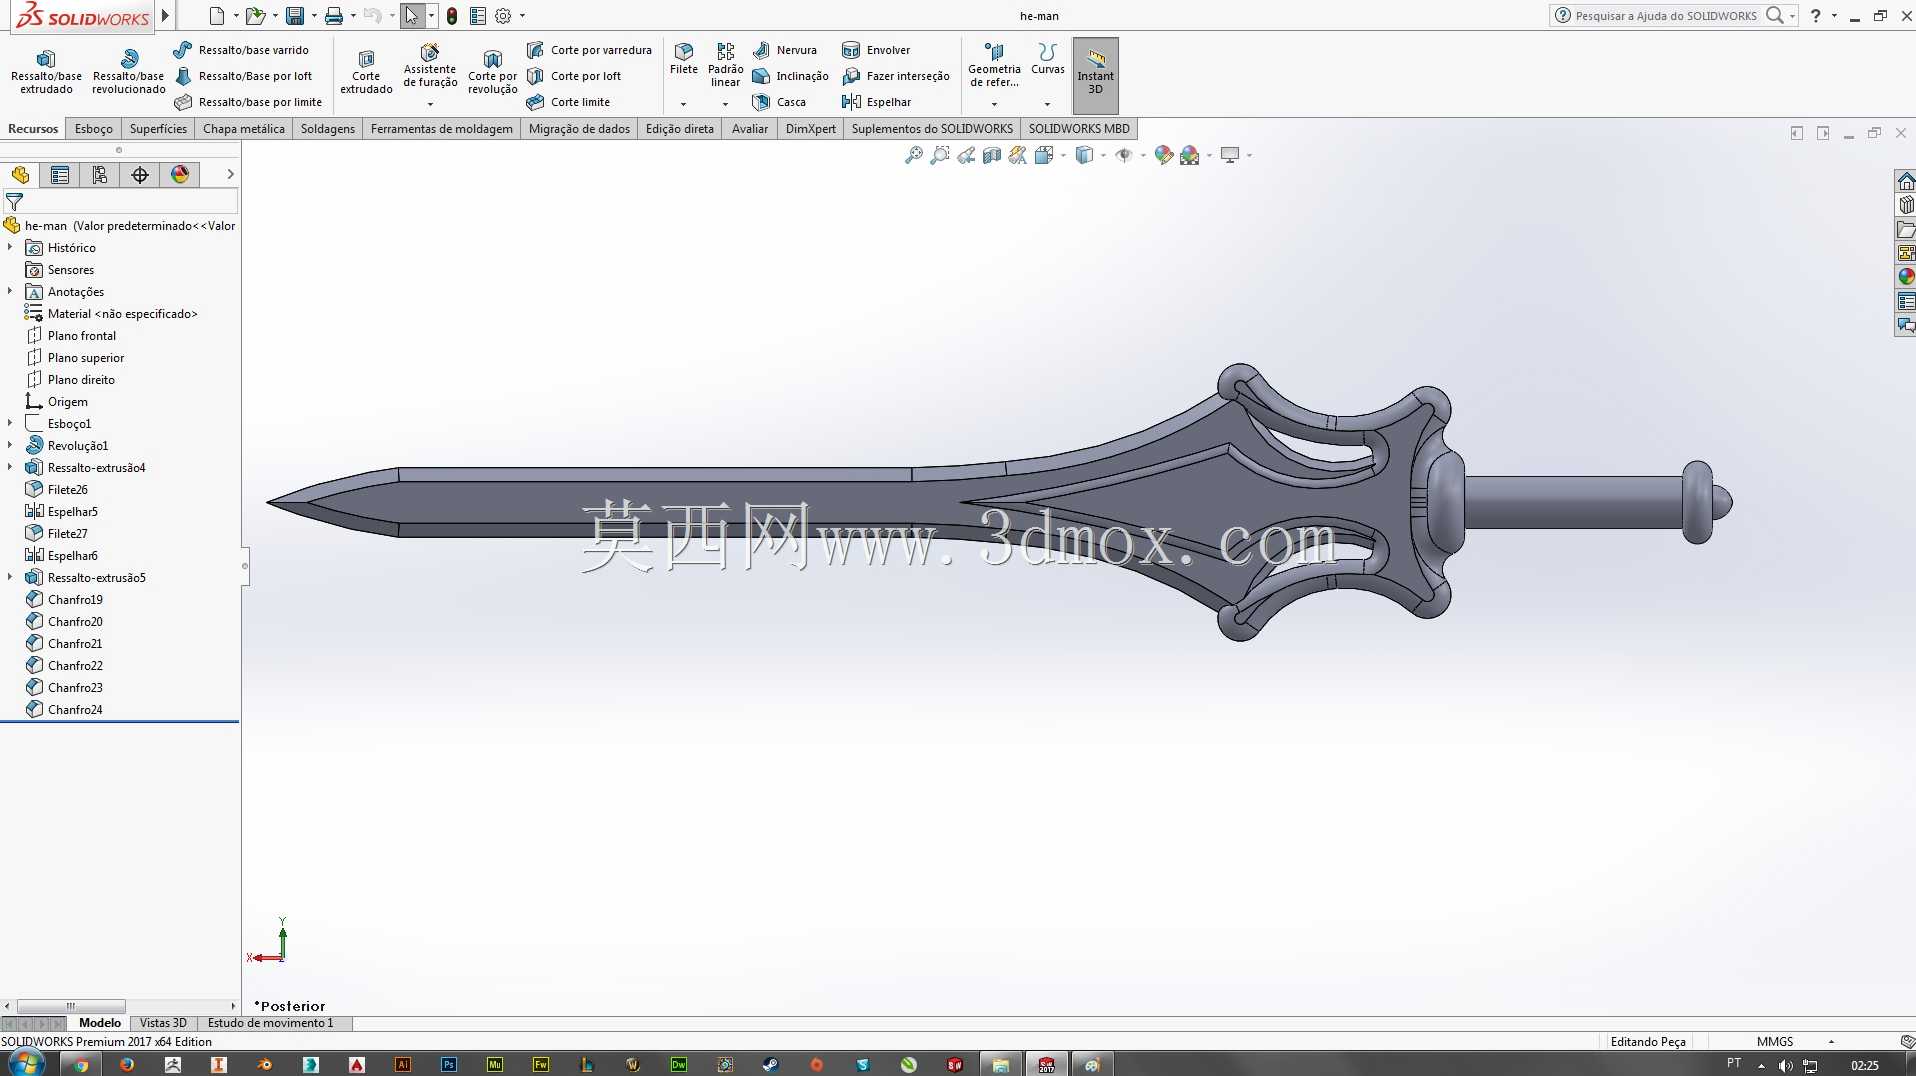Click the Zoom to fit icon
1916x1076 pixels.
[913, 155]
